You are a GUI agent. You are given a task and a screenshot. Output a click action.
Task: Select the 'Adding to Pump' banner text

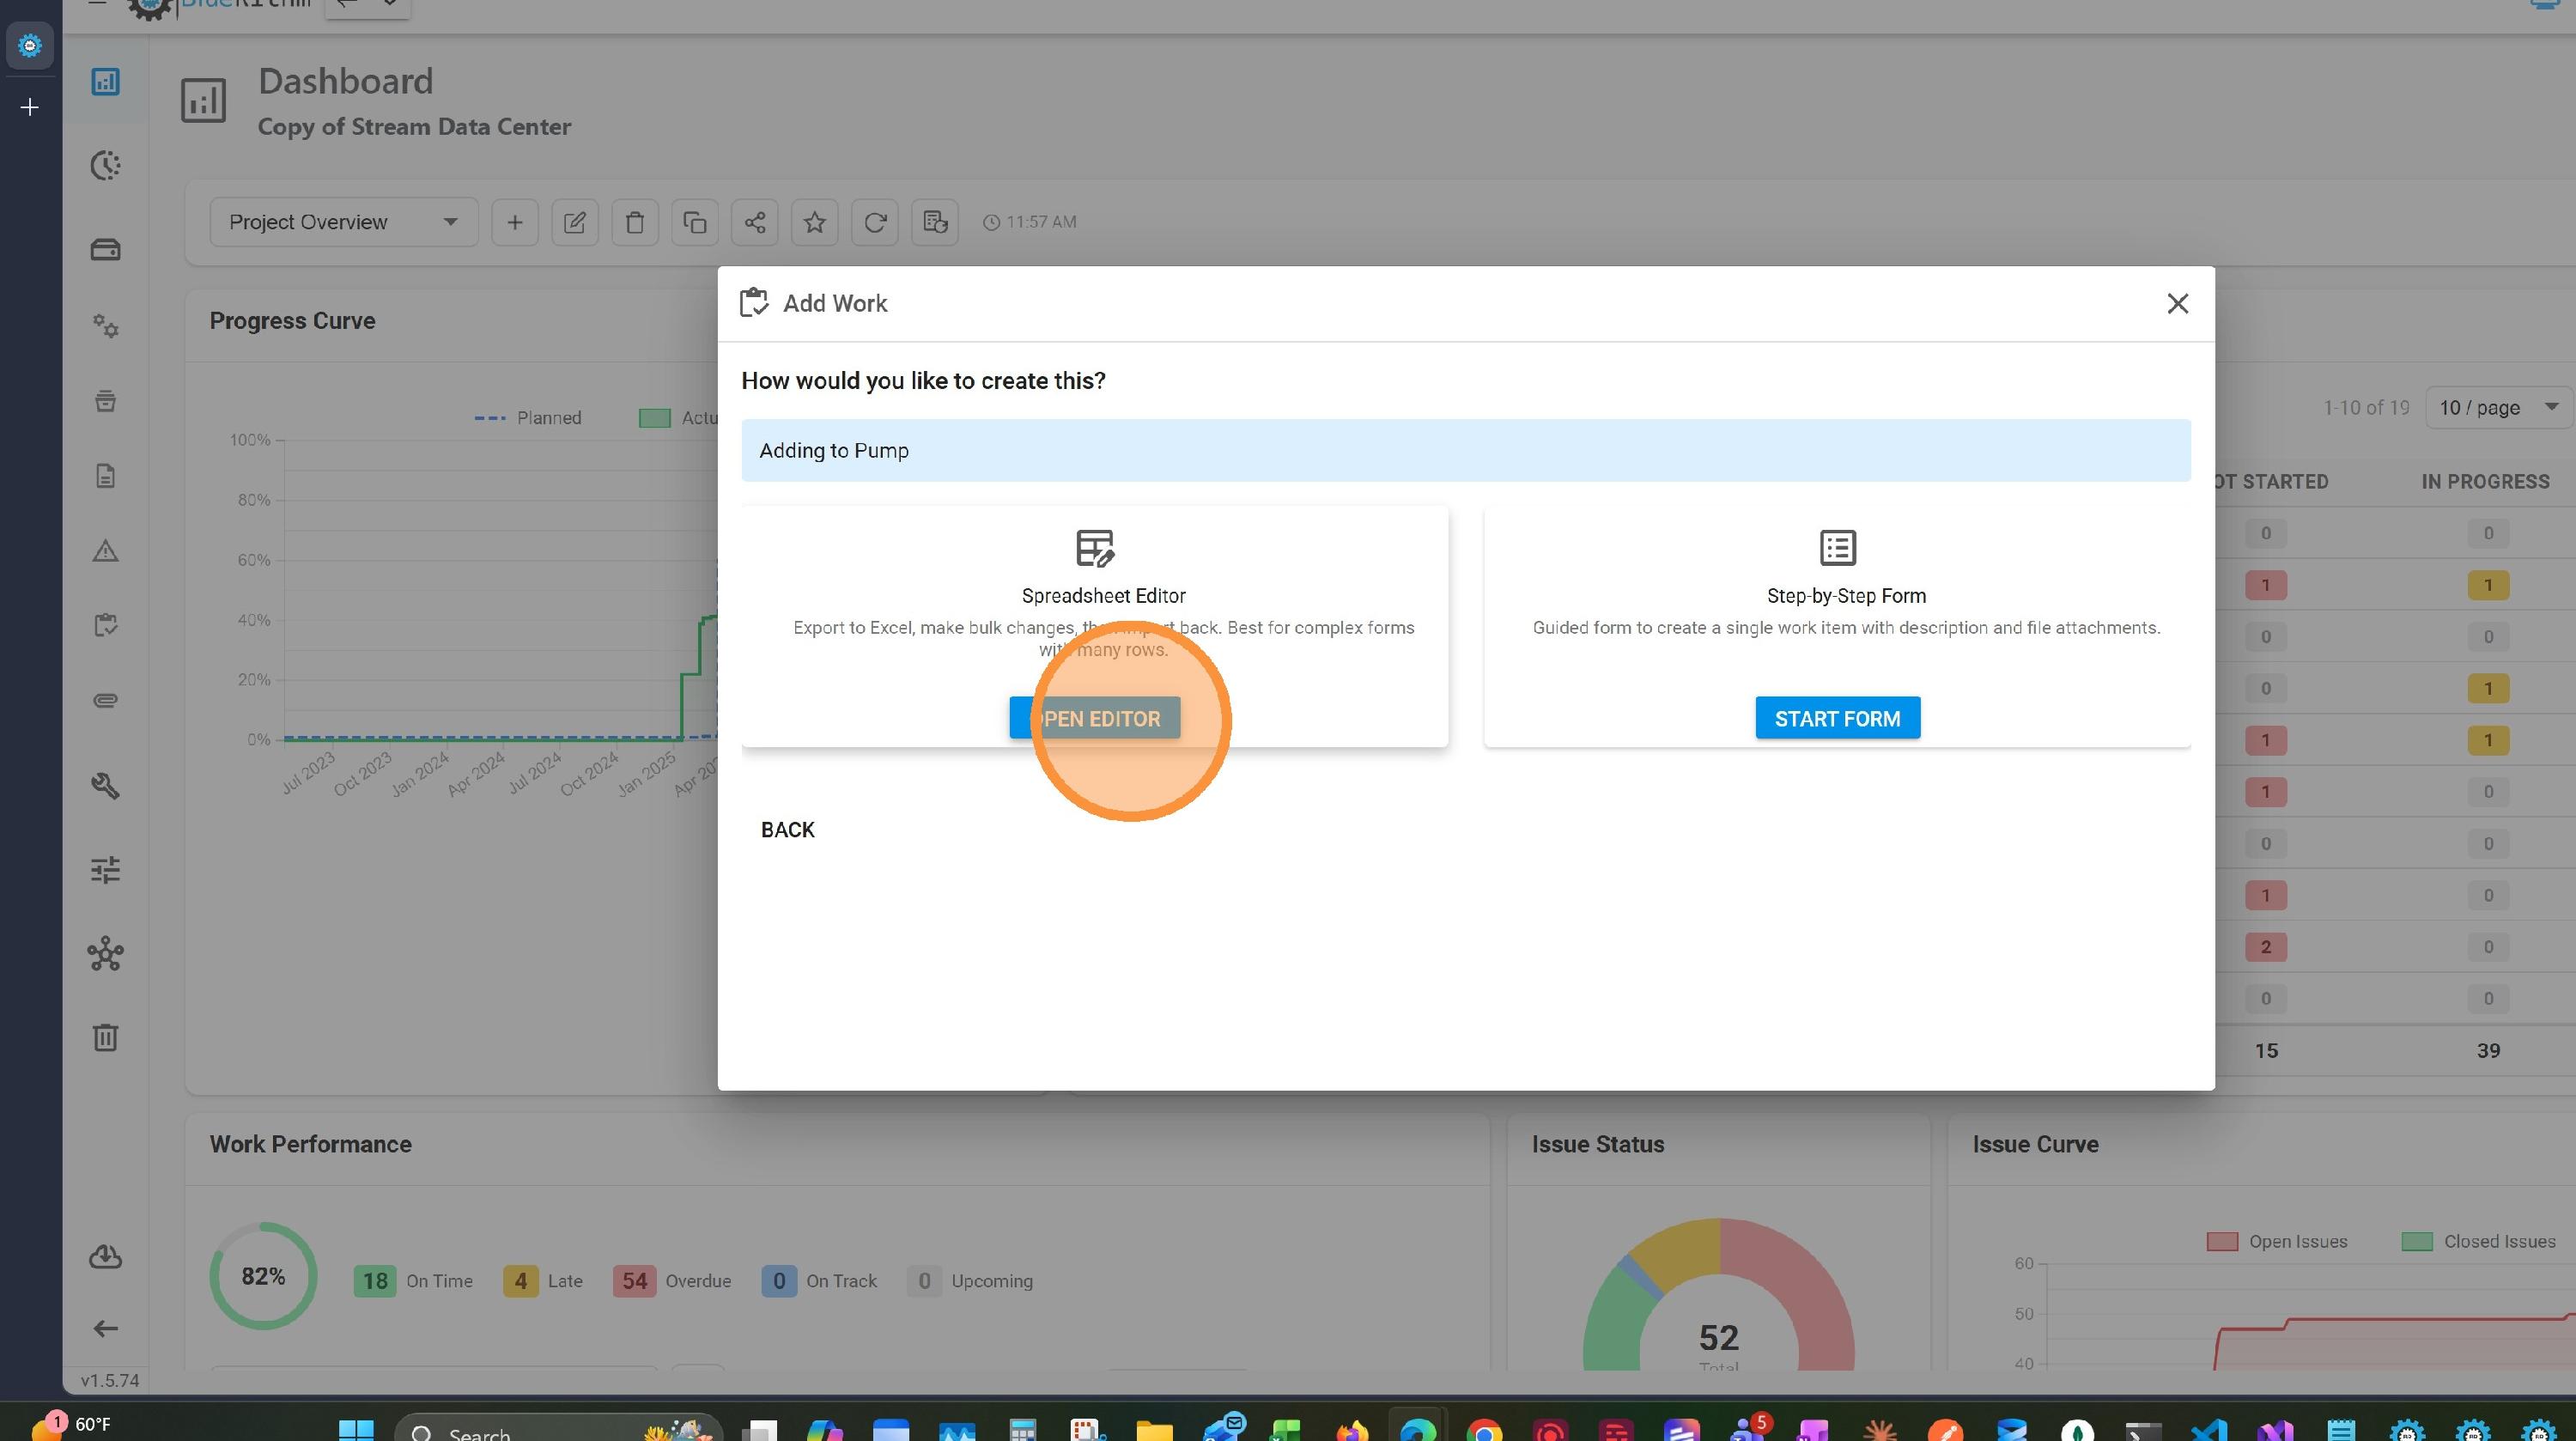click(834, 450)
